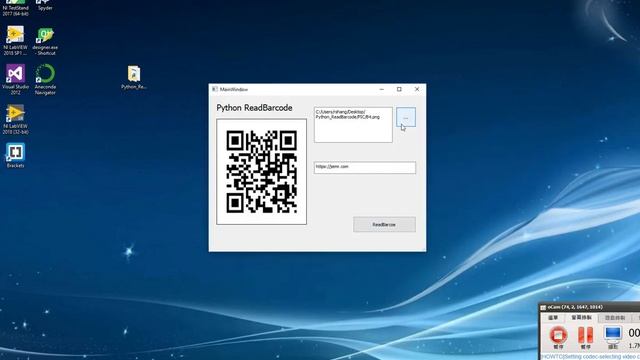Open the first tab in oCam window
This screenshot has height=360, width=640.
pos(553,318)
